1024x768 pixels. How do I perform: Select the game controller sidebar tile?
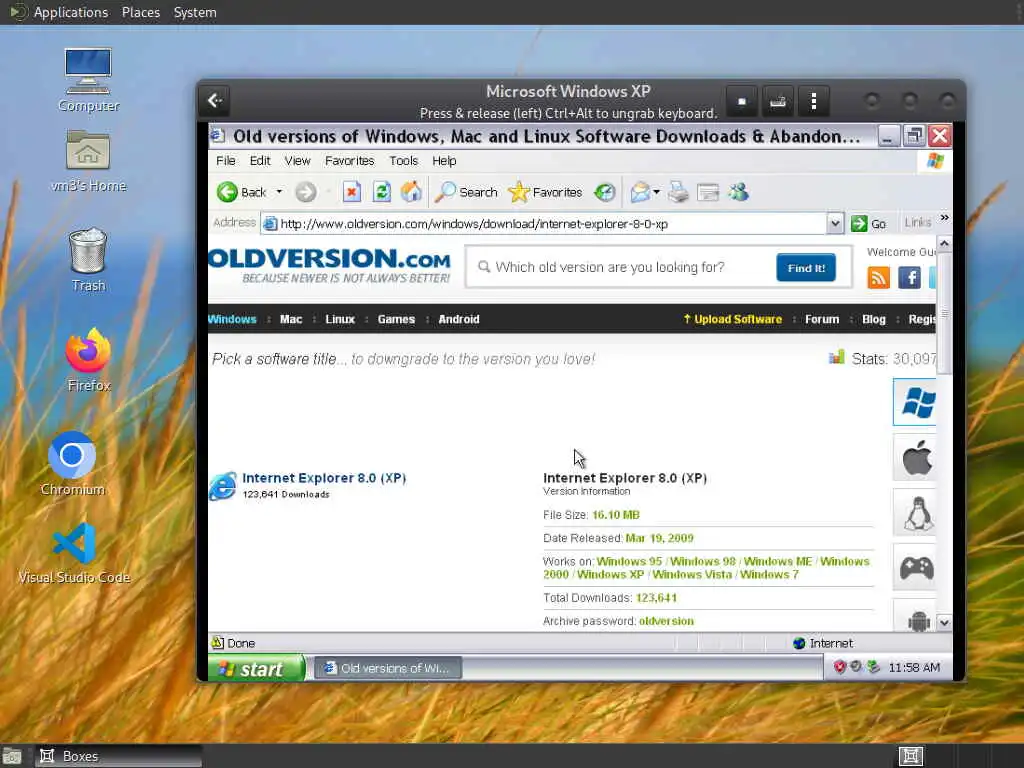point(915,568)
